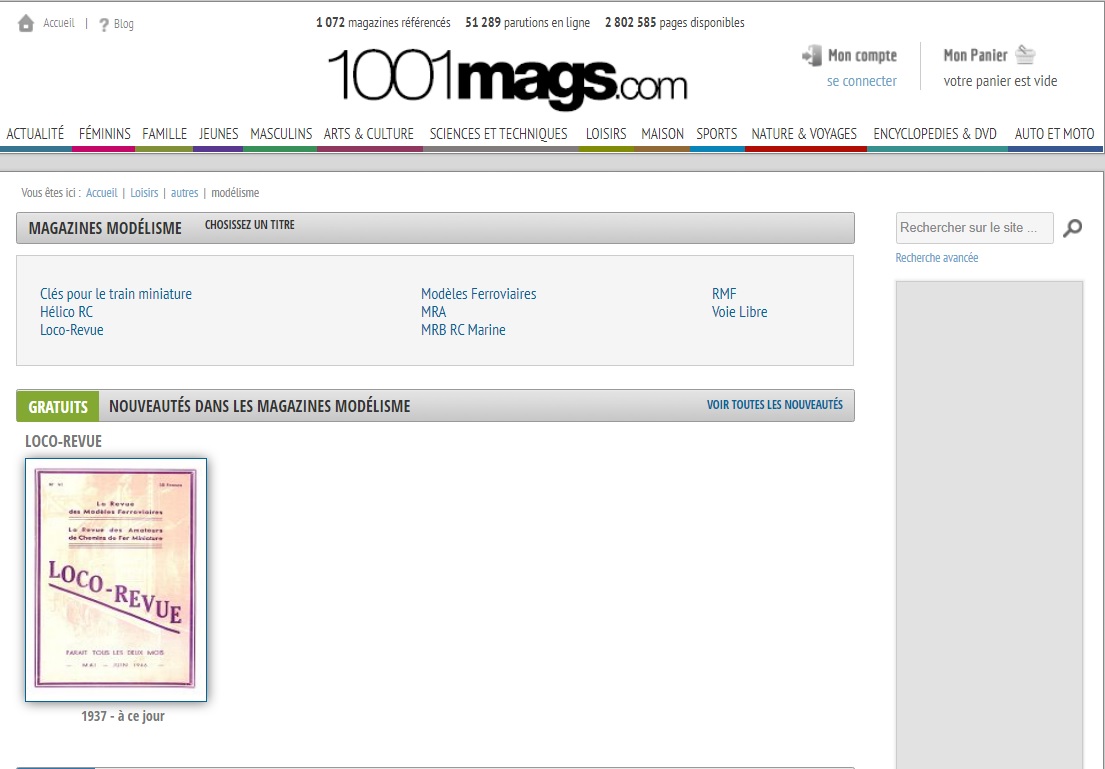The width and height of the screenshot is (1105, 769).
Task: Select Clés pour le train miniature
Action: tap(116, 294)
